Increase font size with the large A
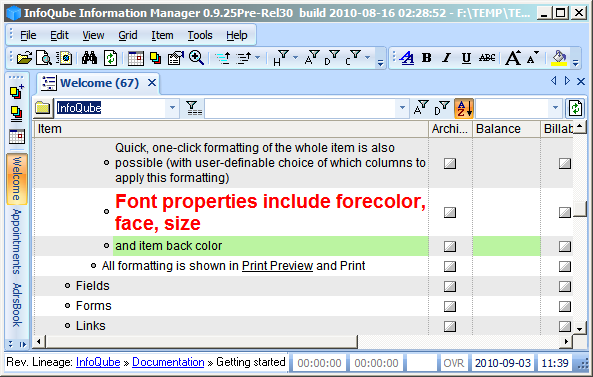 pos(513,58)
